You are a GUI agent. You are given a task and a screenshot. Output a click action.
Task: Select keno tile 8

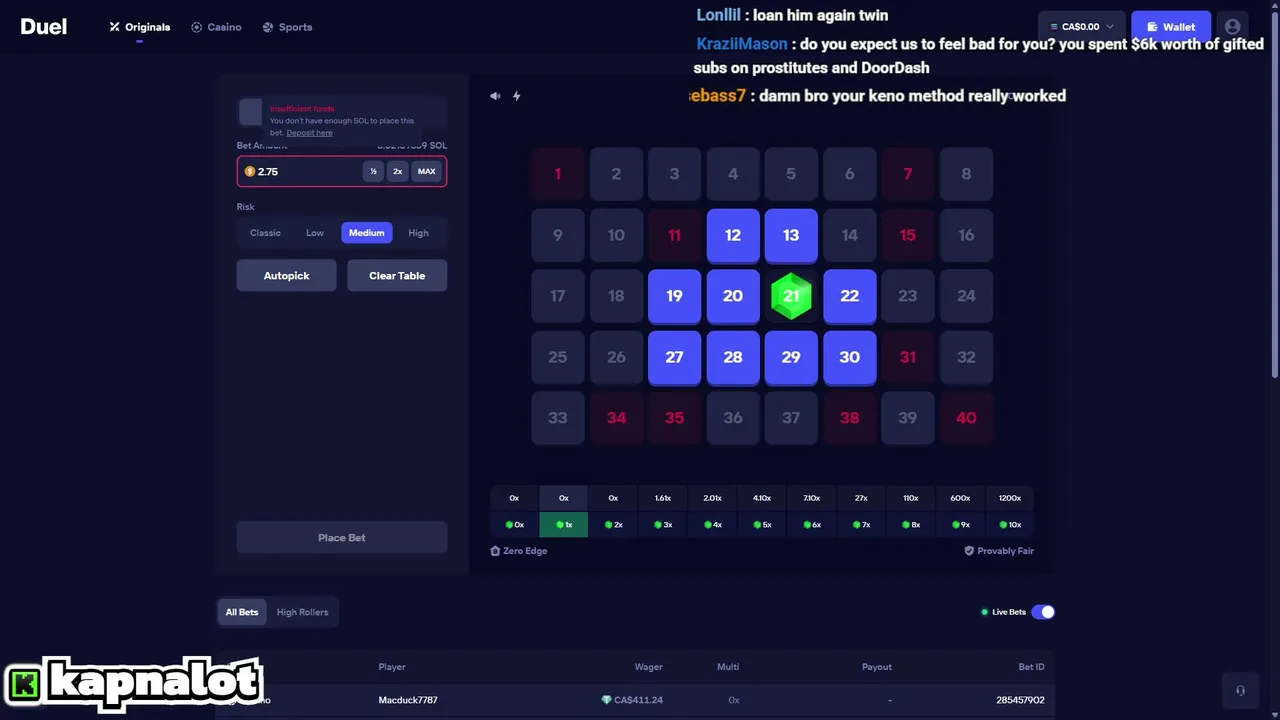click(x=966, y=174)
